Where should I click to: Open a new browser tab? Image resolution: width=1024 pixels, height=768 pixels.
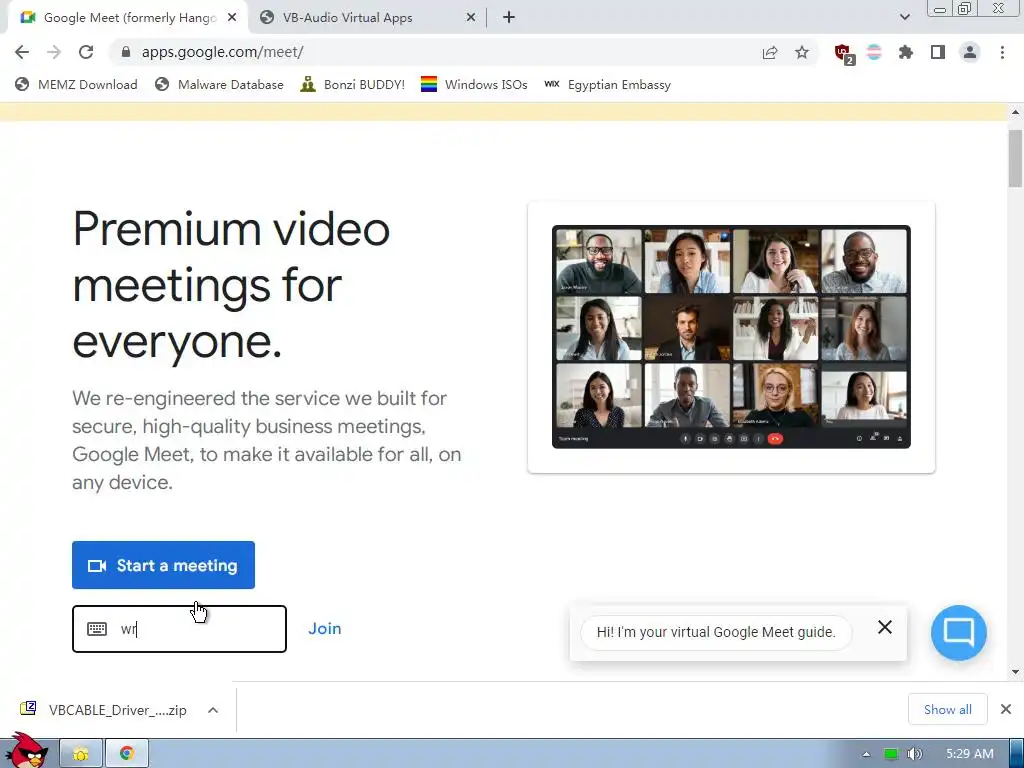coord(509,18)
